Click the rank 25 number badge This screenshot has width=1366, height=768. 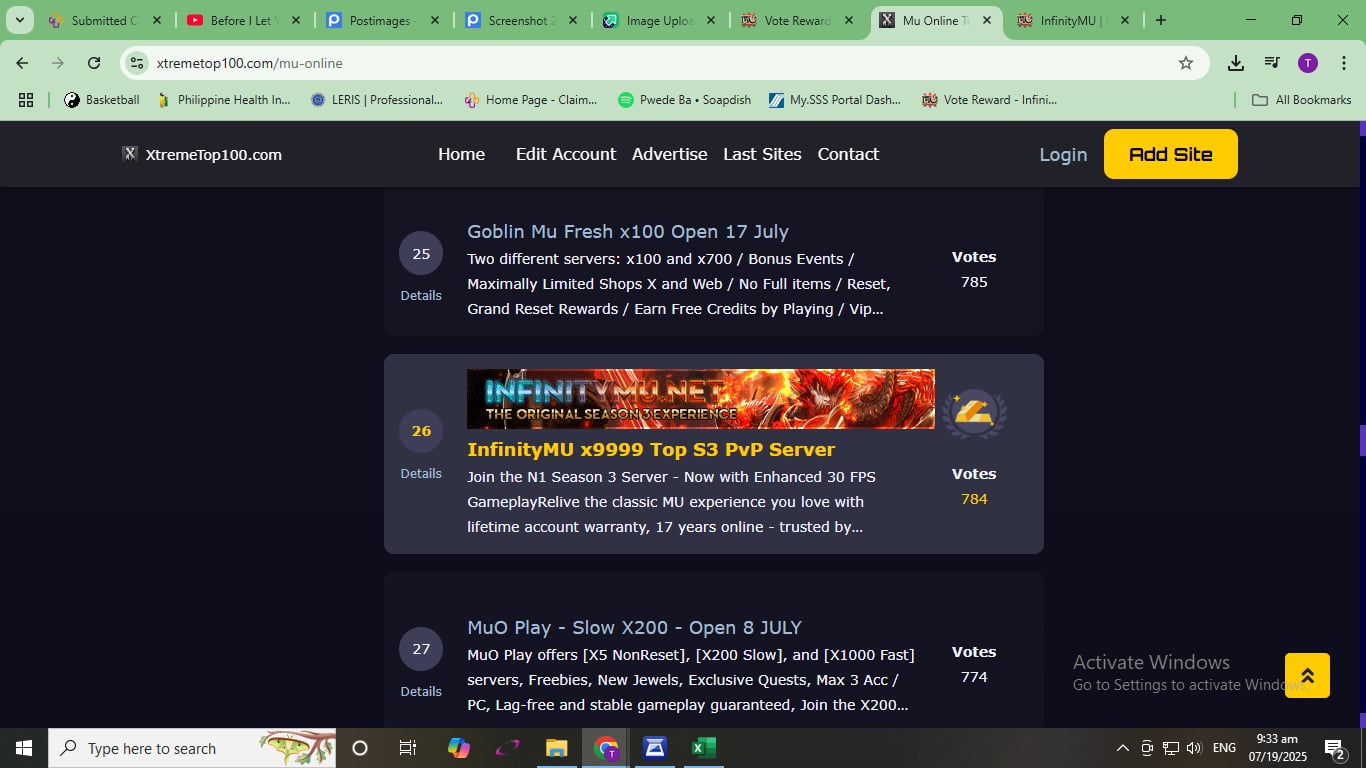[x=421, y=253]
